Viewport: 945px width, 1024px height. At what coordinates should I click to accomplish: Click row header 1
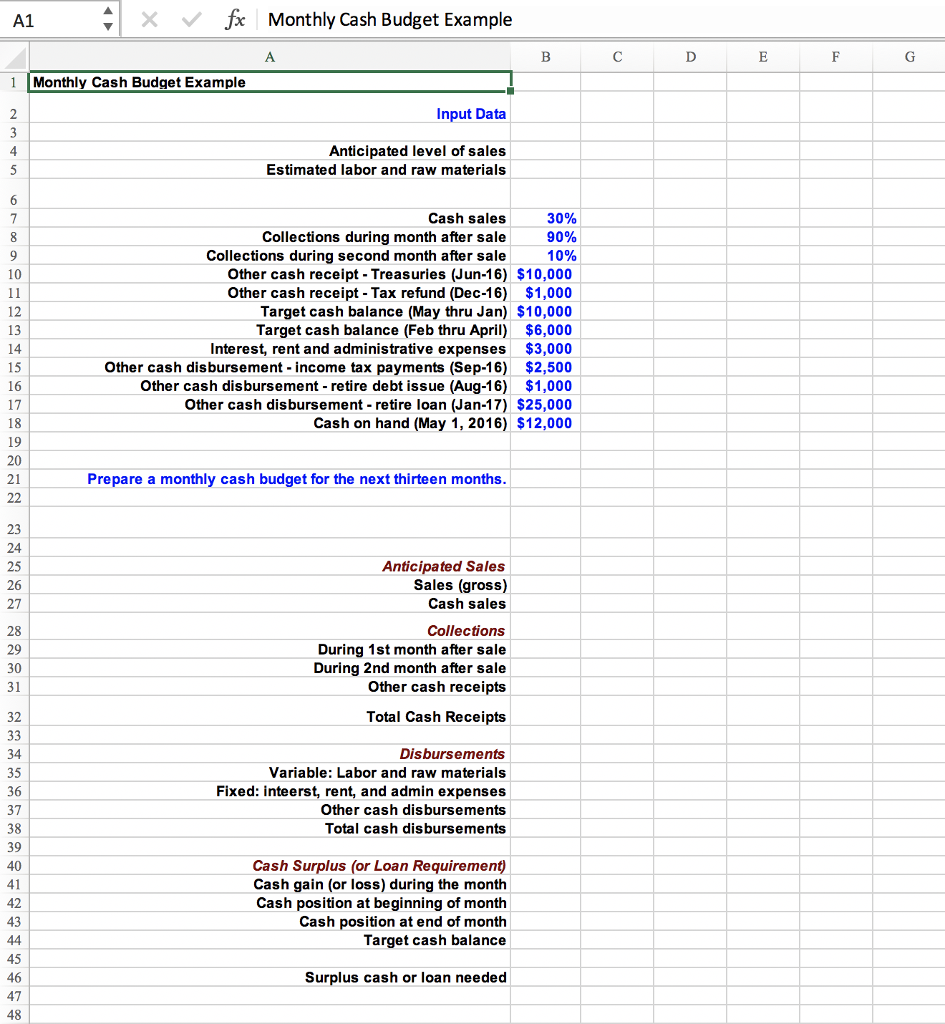pyautogui.click(x=13, y=82)
